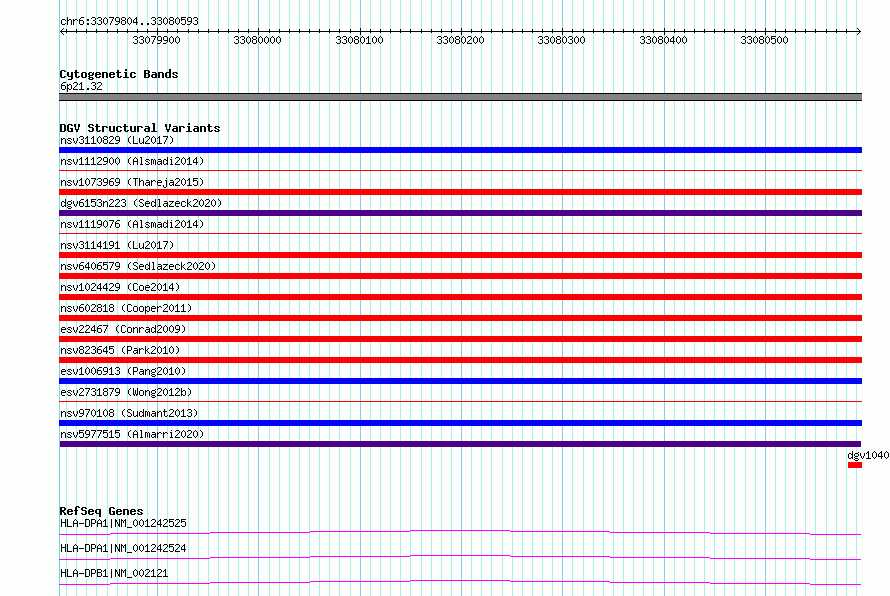This screenshot has width=890, height=596.
Task: Click label nsv1024429 (Coe2014)
Action: [x=120, y=287]
